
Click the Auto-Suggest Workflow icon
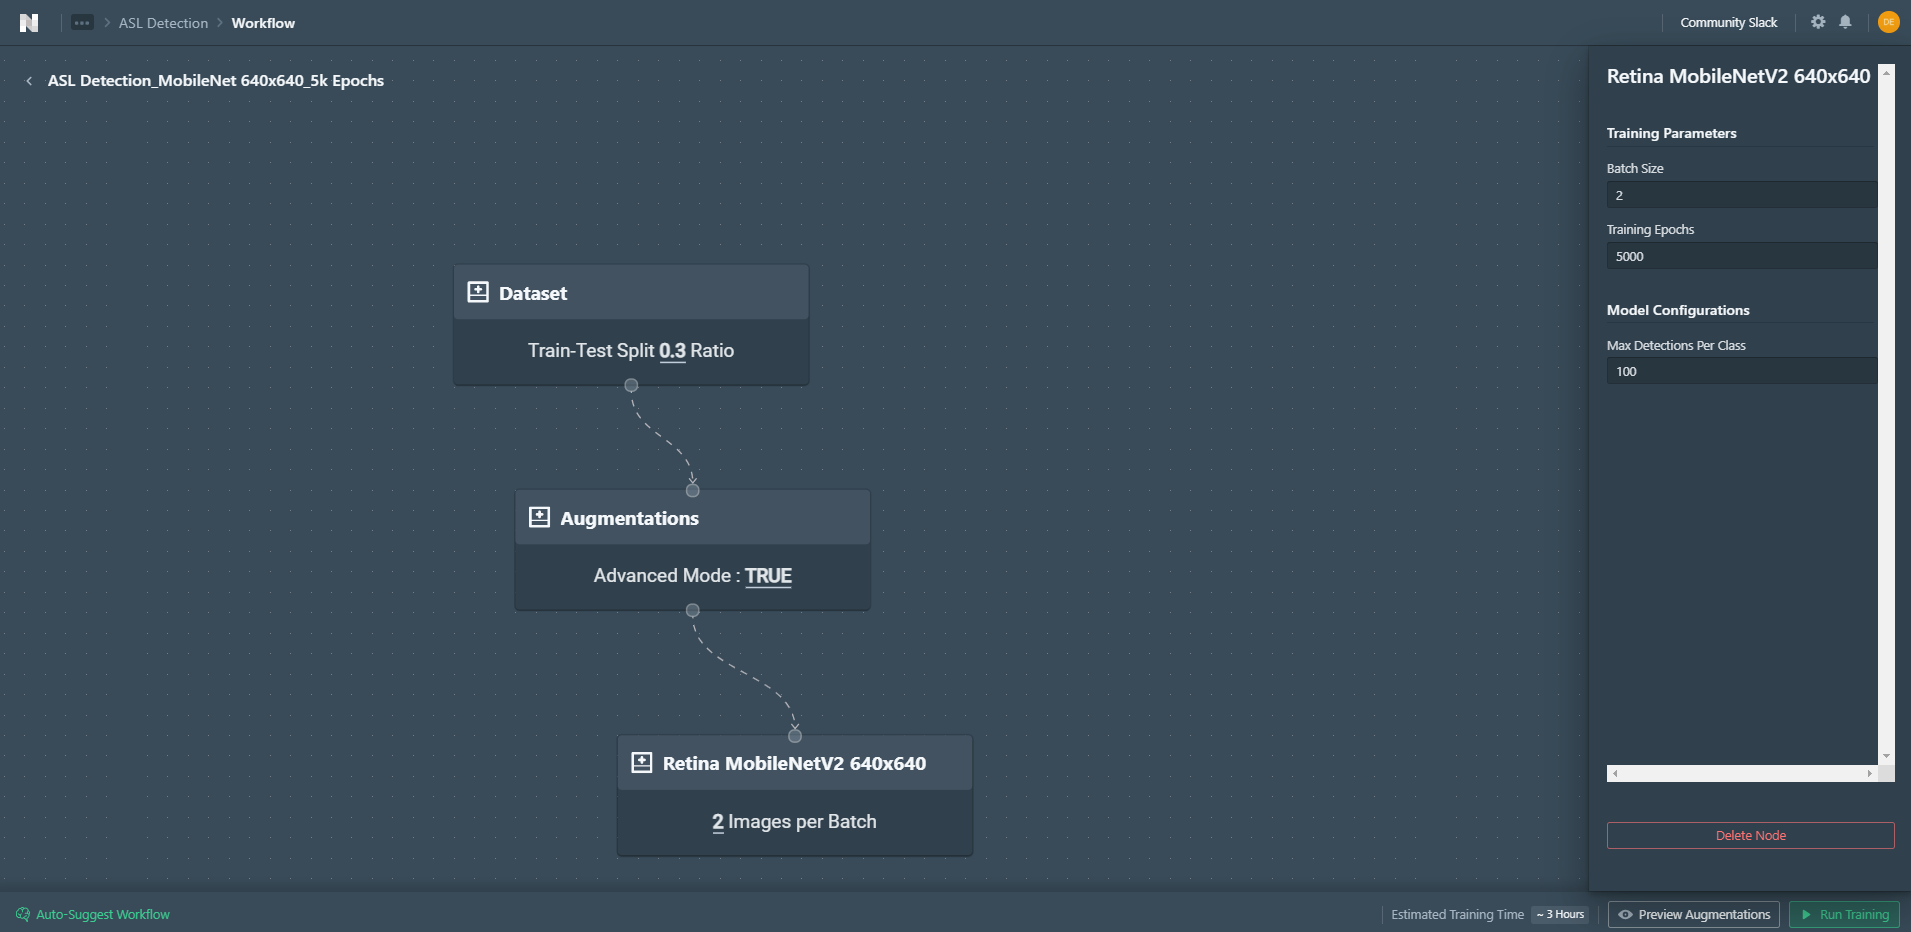pos(23,914)
